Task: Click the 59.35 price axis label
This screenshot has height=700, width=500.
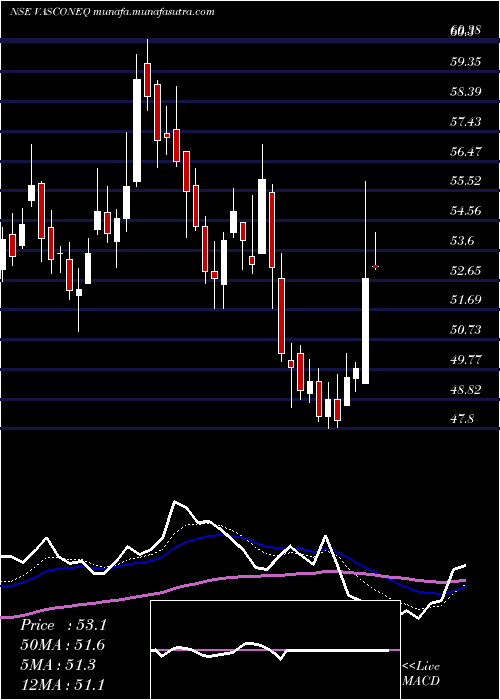Action: (x=466, y=62)
